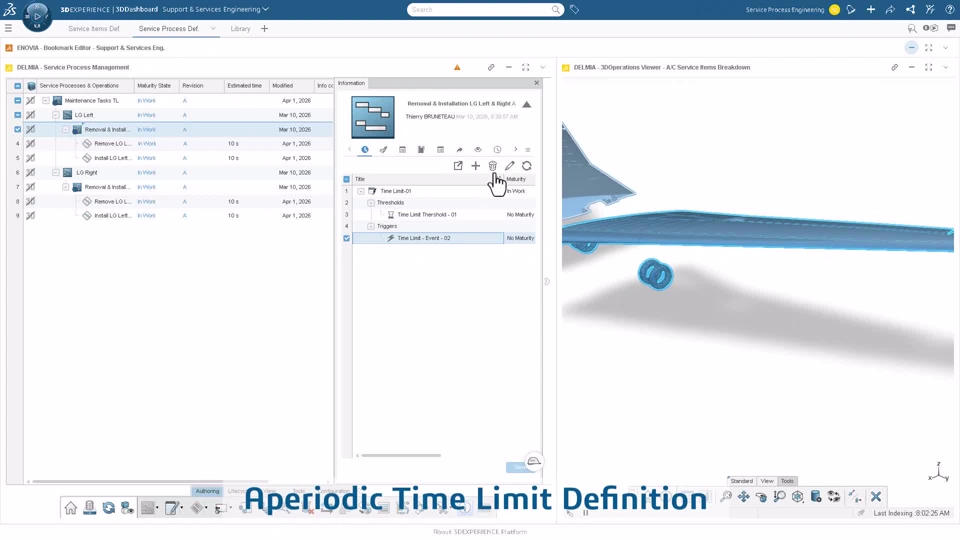Image resolution: width=960 pixels, height=540 pixels.
Task: Click the home icon in the bottom toolbar
Action: (x=70, y=508)
